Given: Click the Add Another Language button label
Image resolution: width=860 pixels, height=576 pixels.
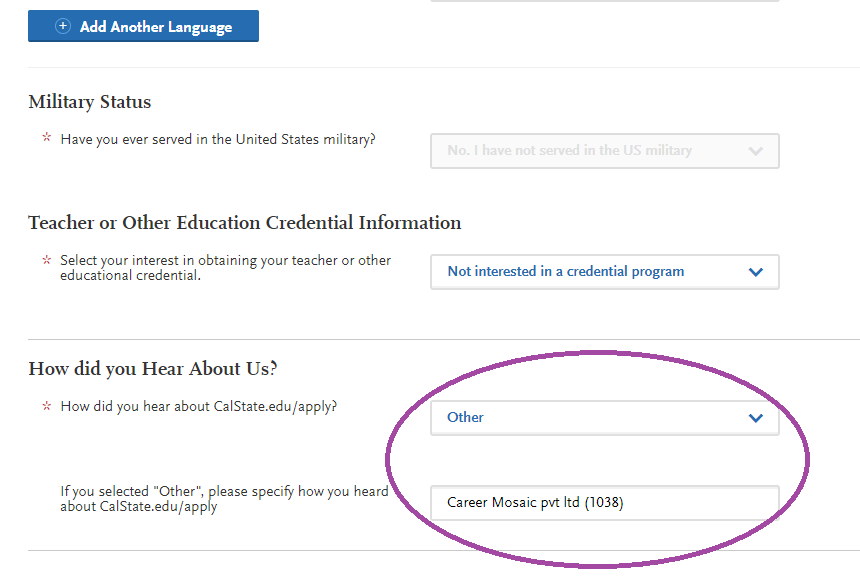Looking at the screenshot, I should pos(156,27).
